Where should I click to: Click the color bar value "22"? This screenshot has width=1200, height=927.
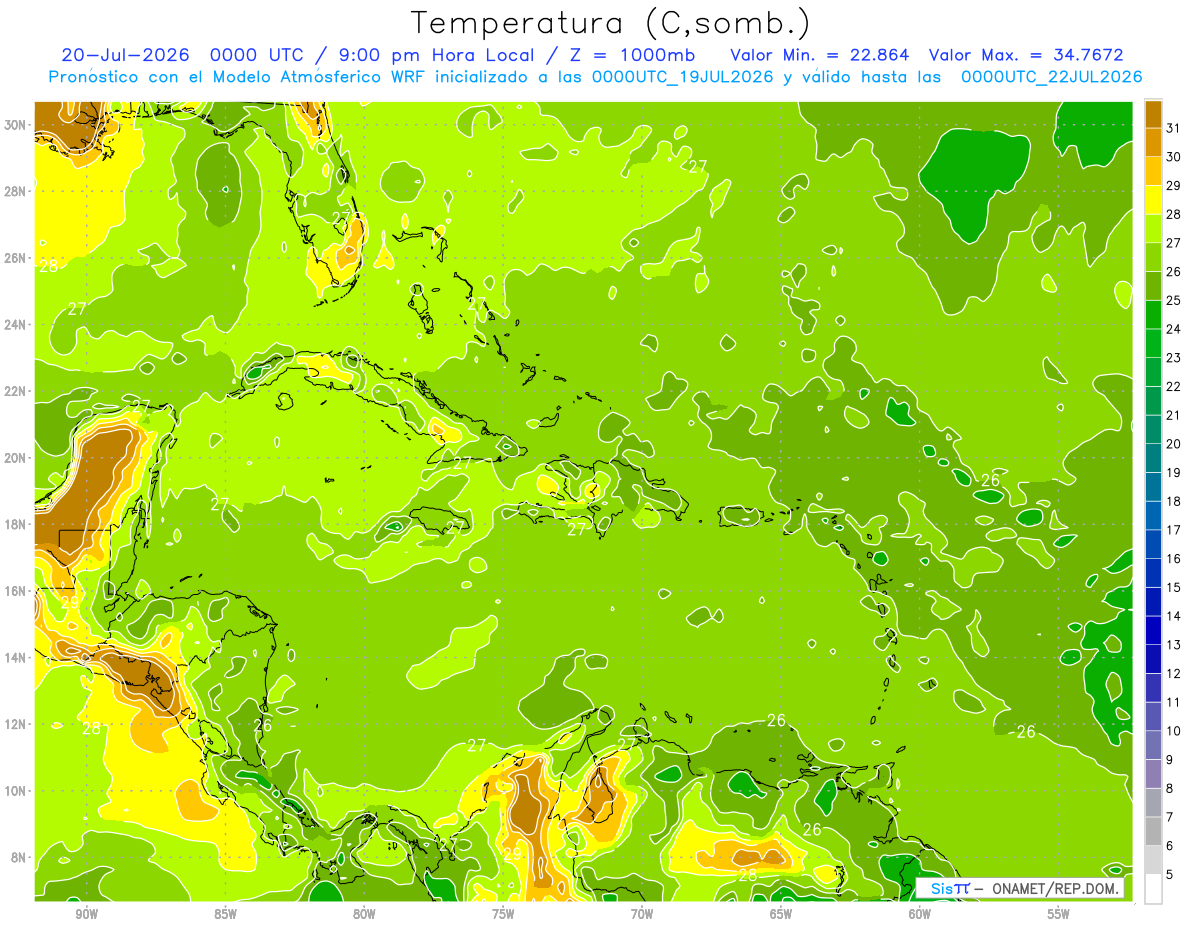coord(1174,386)
